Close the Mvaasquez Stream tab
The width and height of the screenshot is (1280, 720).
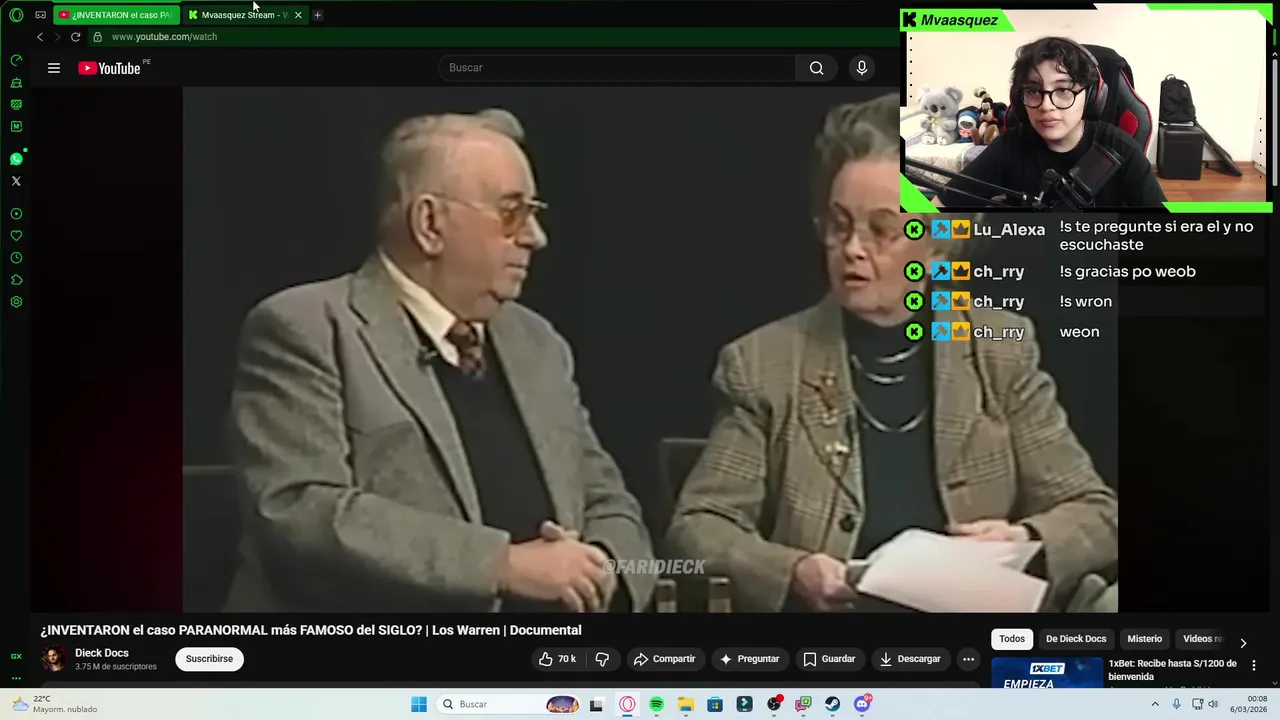298,15
